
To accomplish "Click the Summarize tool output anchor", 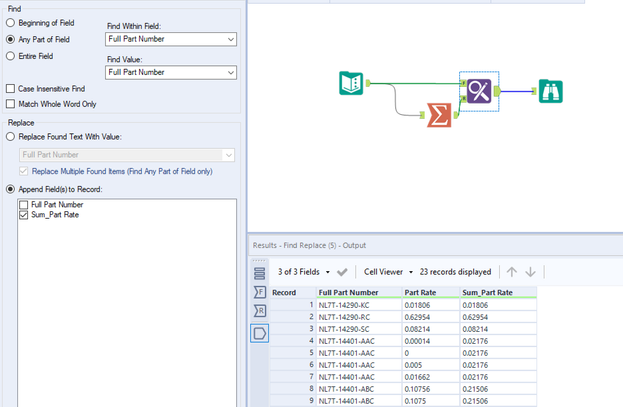I will click(456, 115).
